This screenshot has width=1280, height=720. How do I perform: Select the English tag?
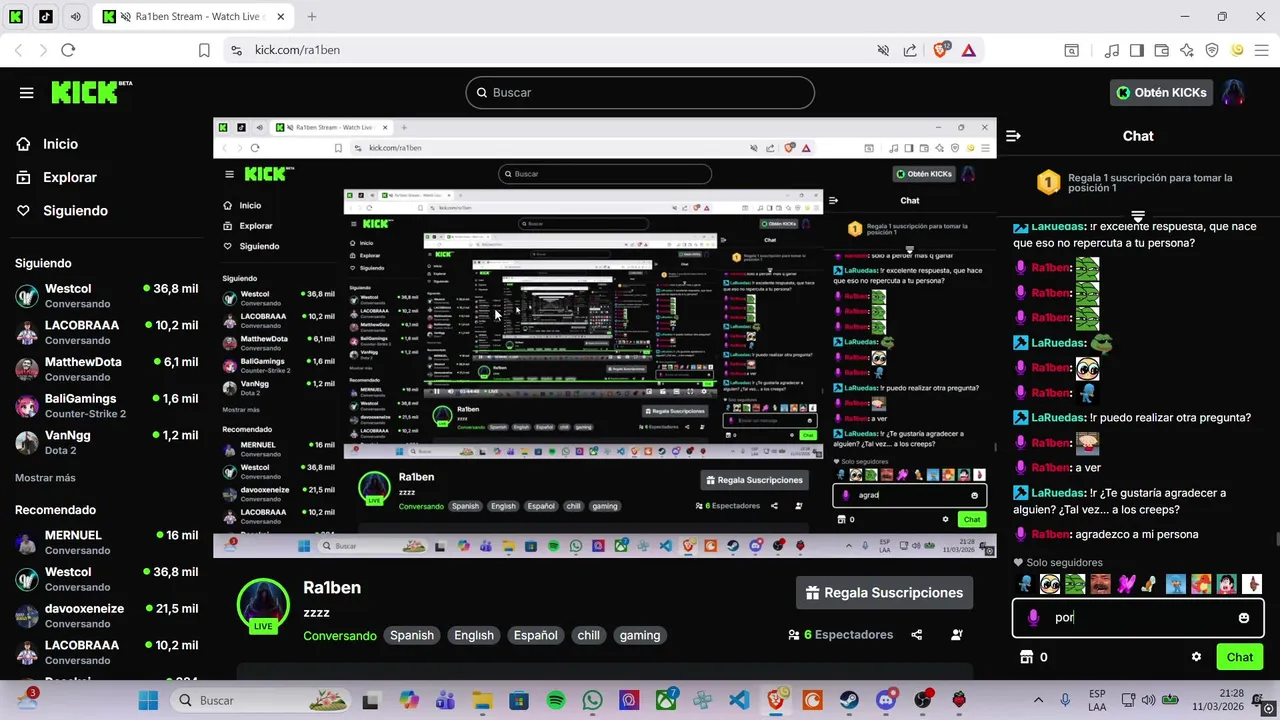[x=474, y=635]
